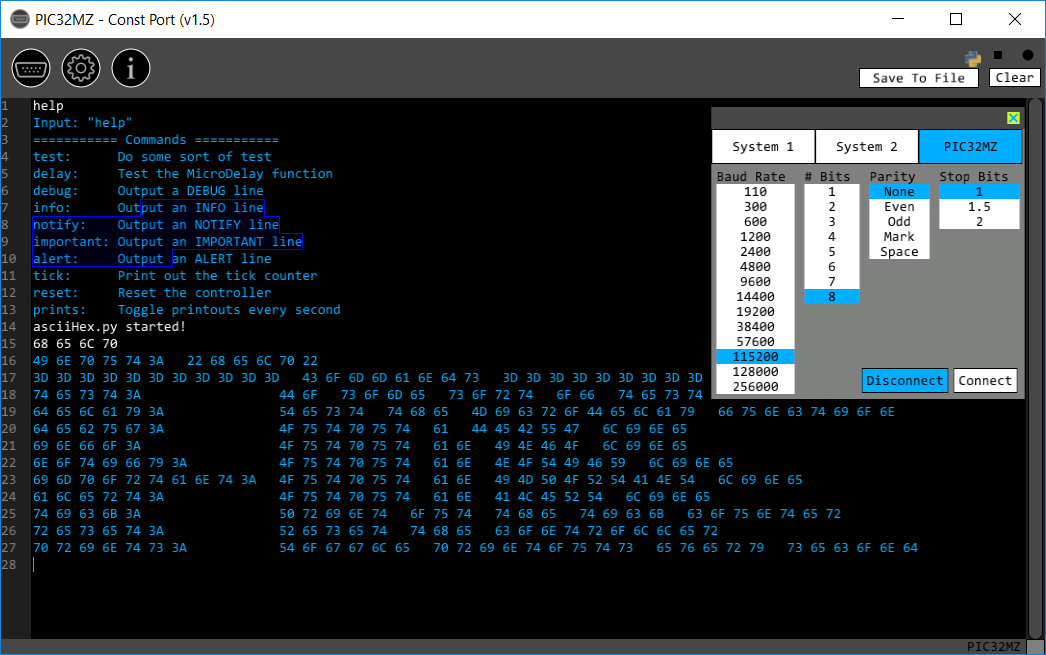Select baud rate 110
The width and height of the screenshot is (1046, 655).
[x=755, y=192]
